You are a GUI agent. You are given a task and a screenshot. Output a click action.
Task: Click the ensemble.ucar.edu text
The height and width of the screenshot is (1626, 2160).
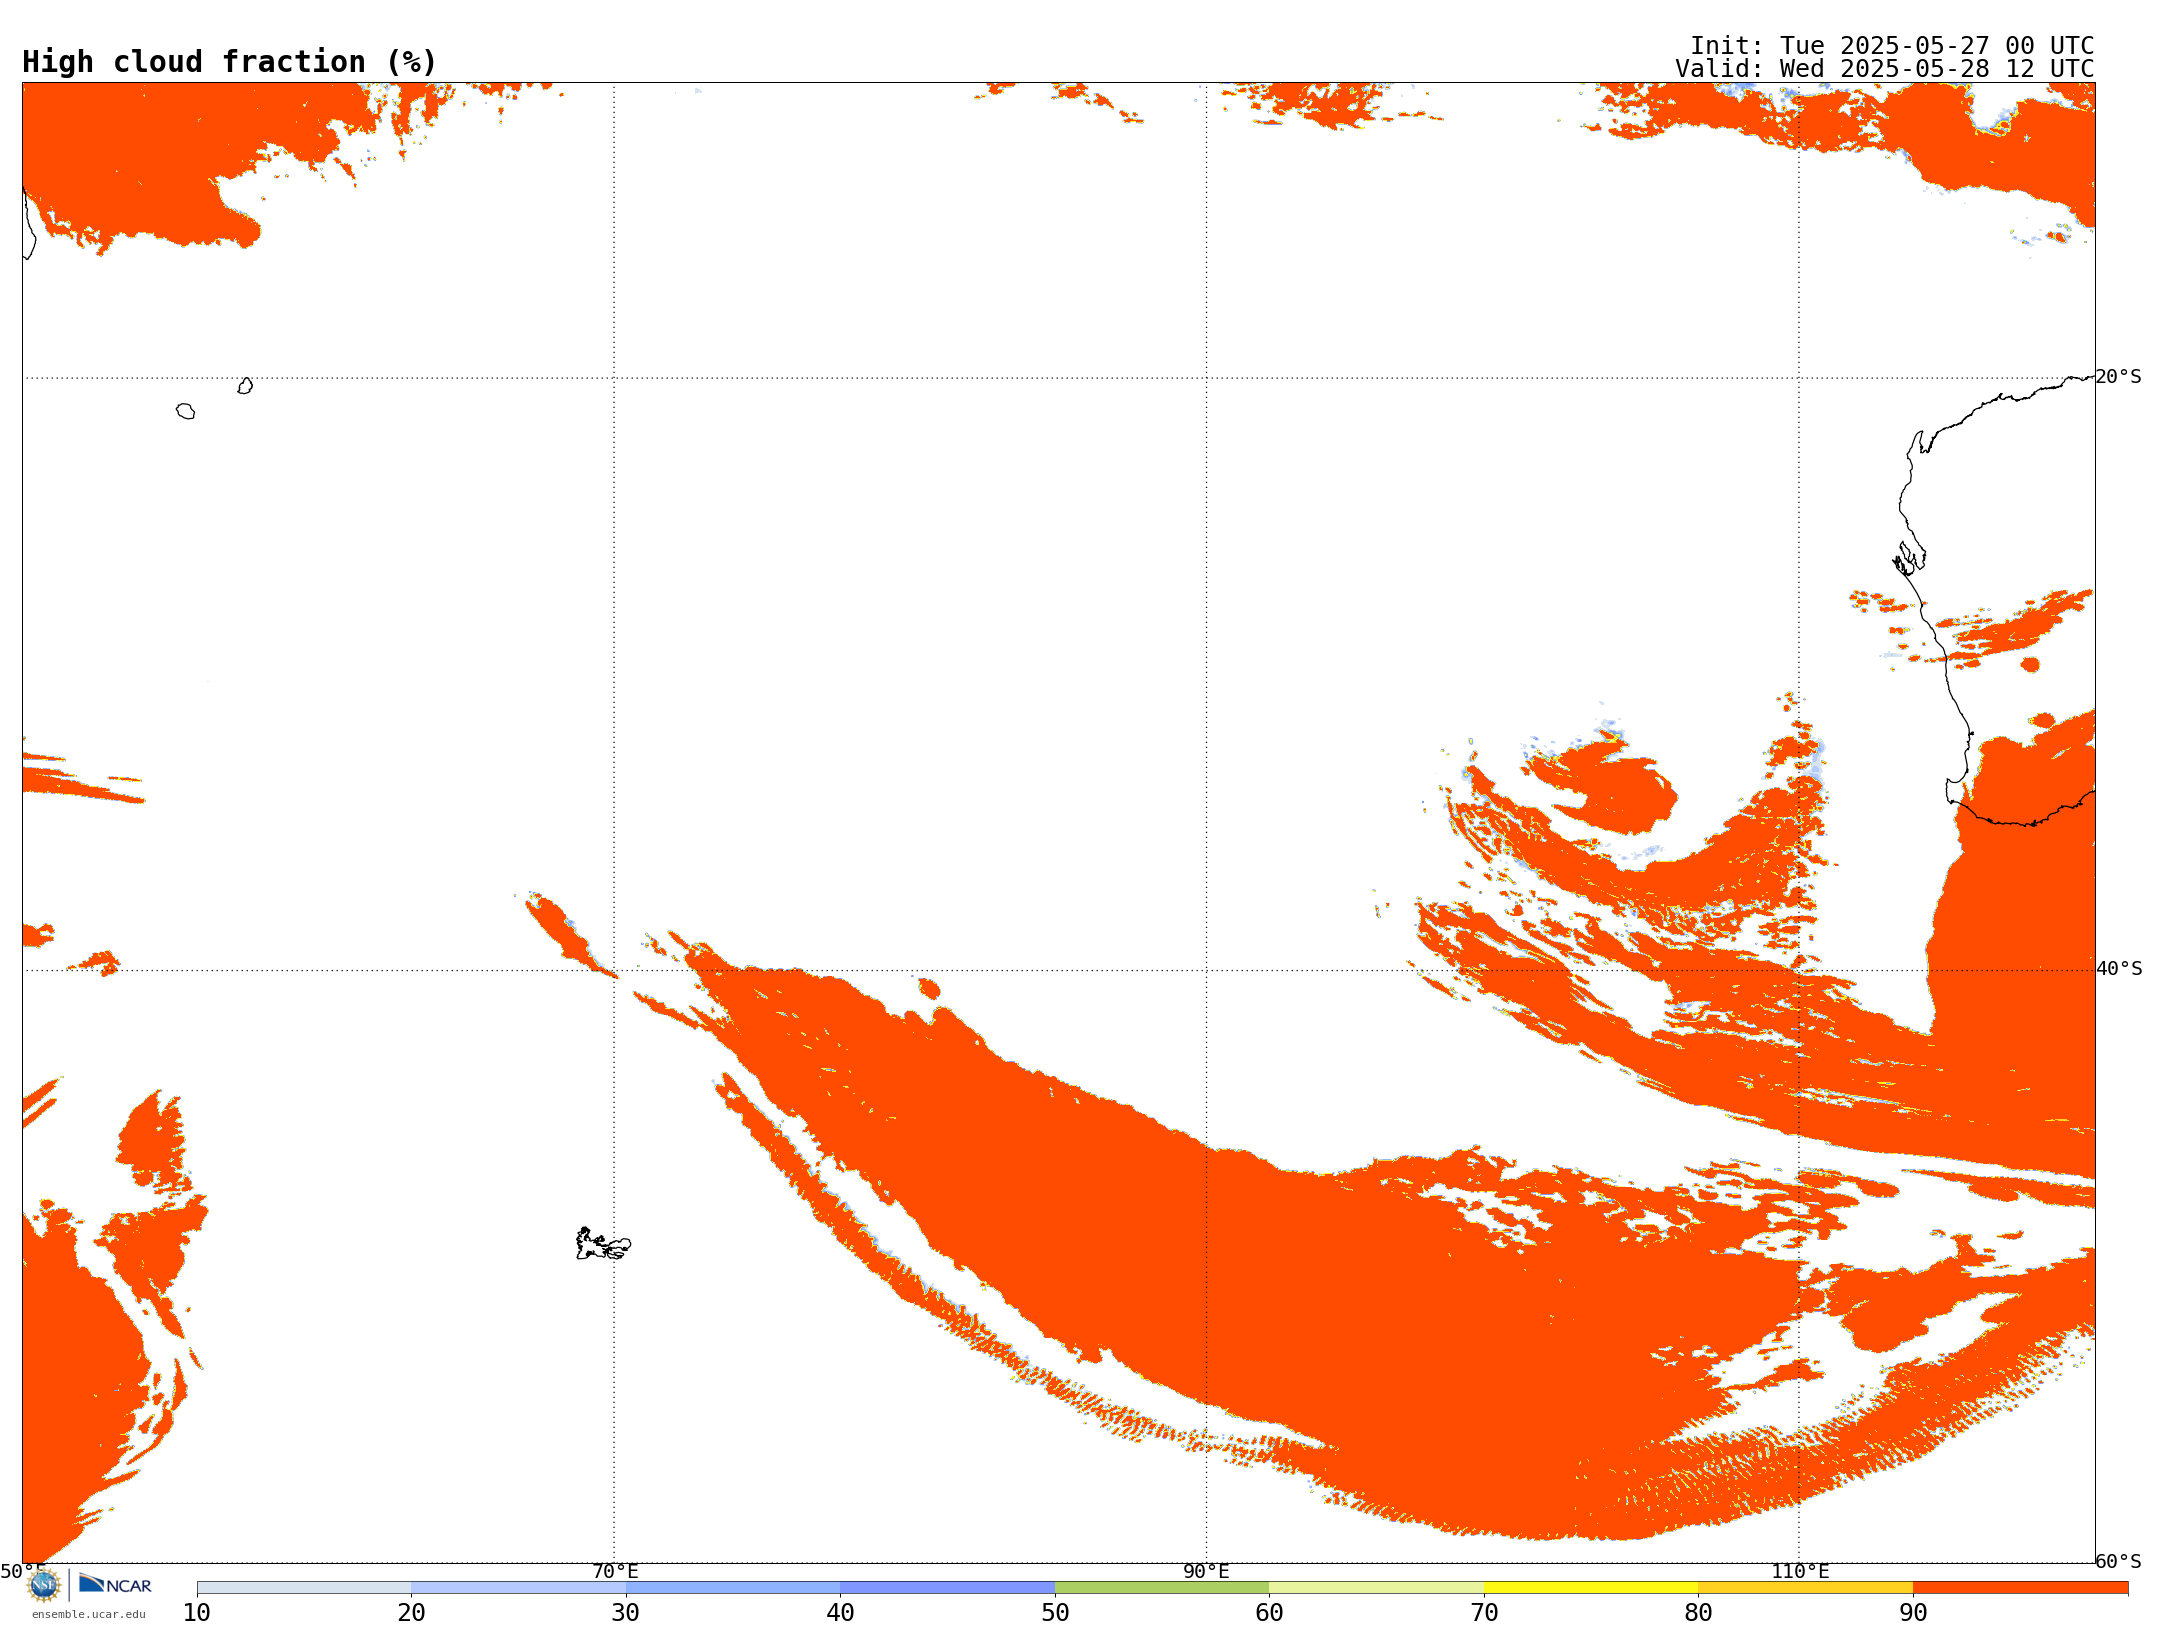89,1614
